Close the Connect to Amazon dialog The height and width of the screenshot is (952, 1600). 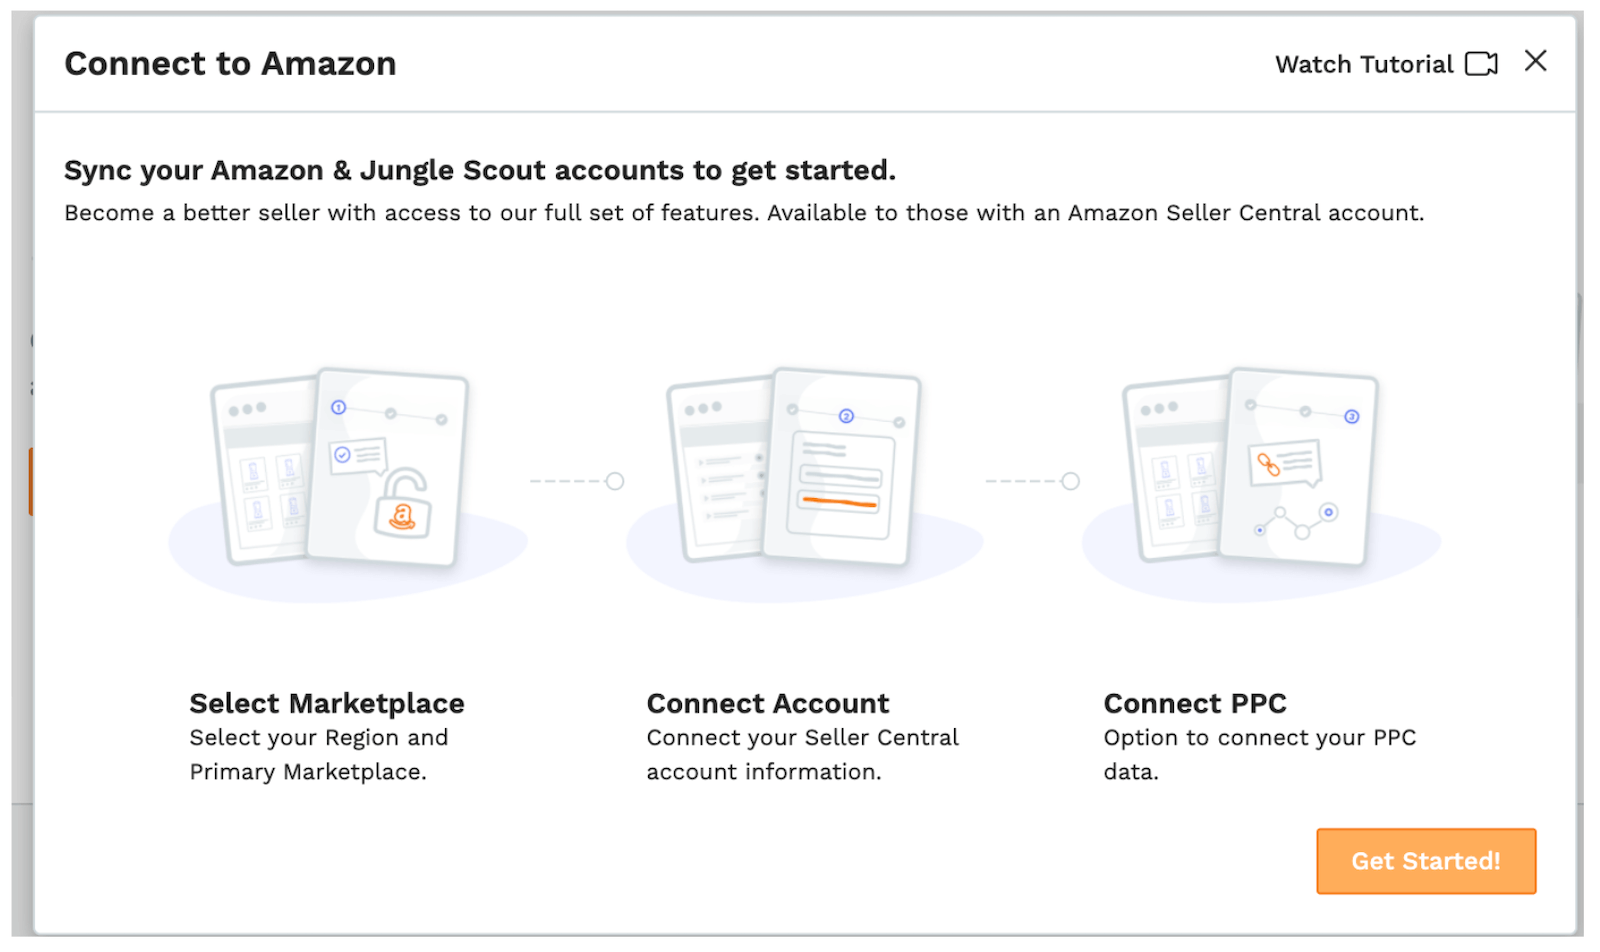pos(1535,61)
